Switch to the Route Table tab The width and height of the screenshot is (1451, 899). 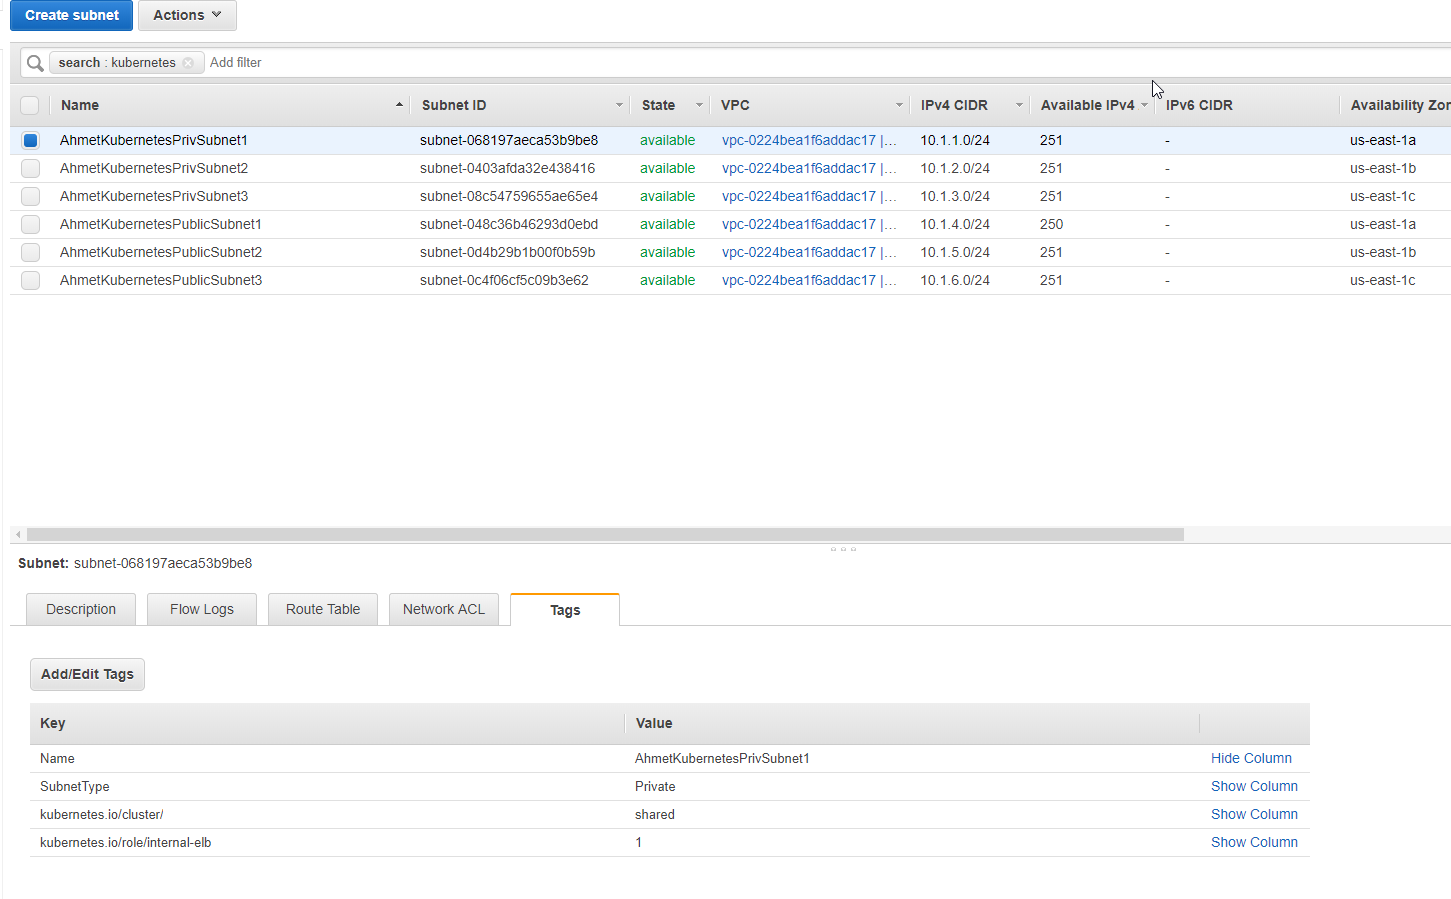pyautogui.click(x=322, y=609)
